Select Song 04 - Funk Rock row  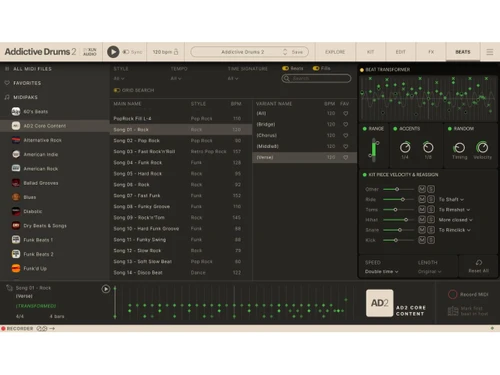click(x=181, y=163)
